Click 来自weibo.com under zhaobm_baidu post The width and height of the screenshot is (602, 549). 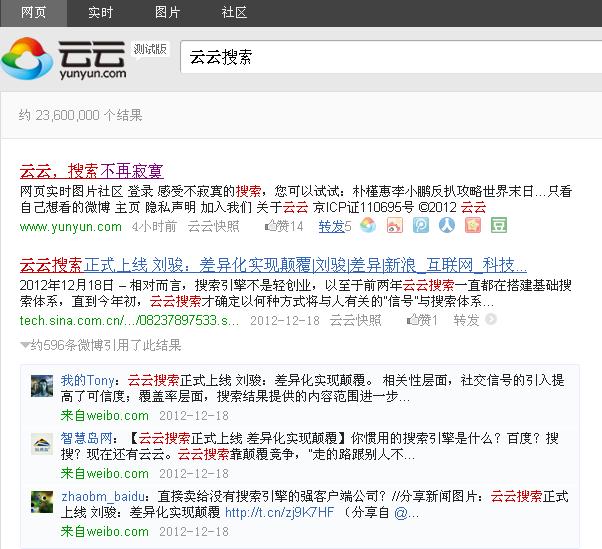pyautogui.click(x=104, y=531)
